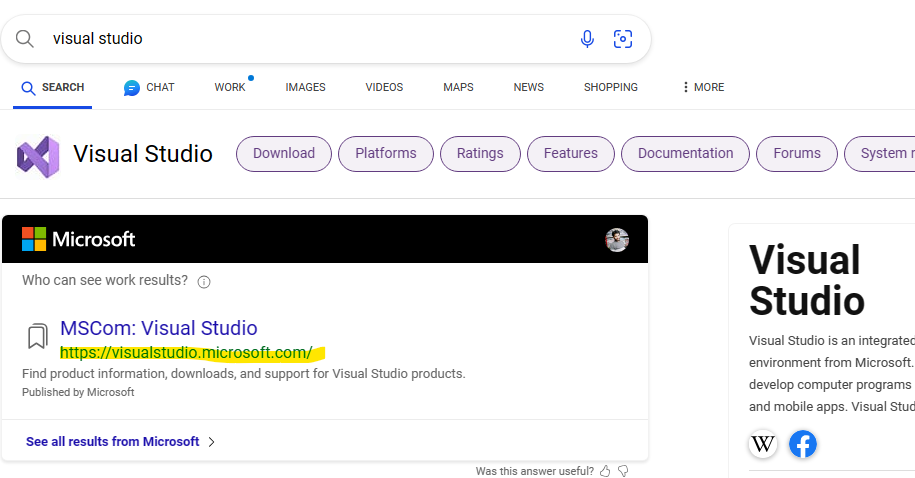Open the MAPS tab
Screen dimensions: 915x478
click(458, 88)
